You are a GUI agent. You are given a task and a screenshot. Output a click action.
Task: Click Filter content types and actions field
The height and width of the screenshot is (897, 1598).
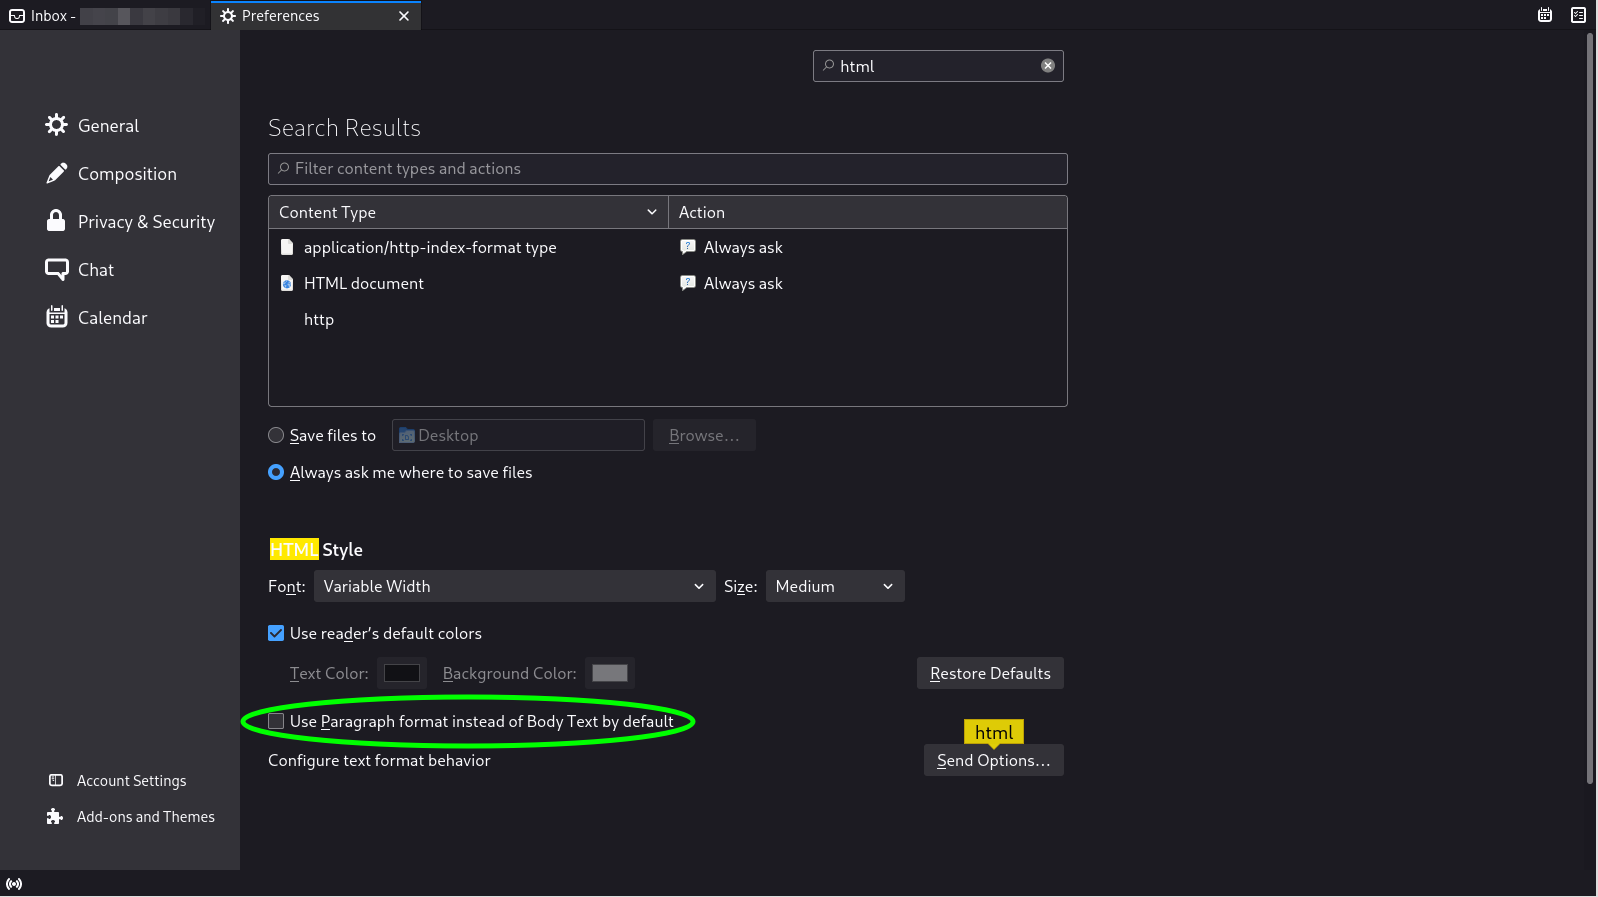click(x=668, y=169)
